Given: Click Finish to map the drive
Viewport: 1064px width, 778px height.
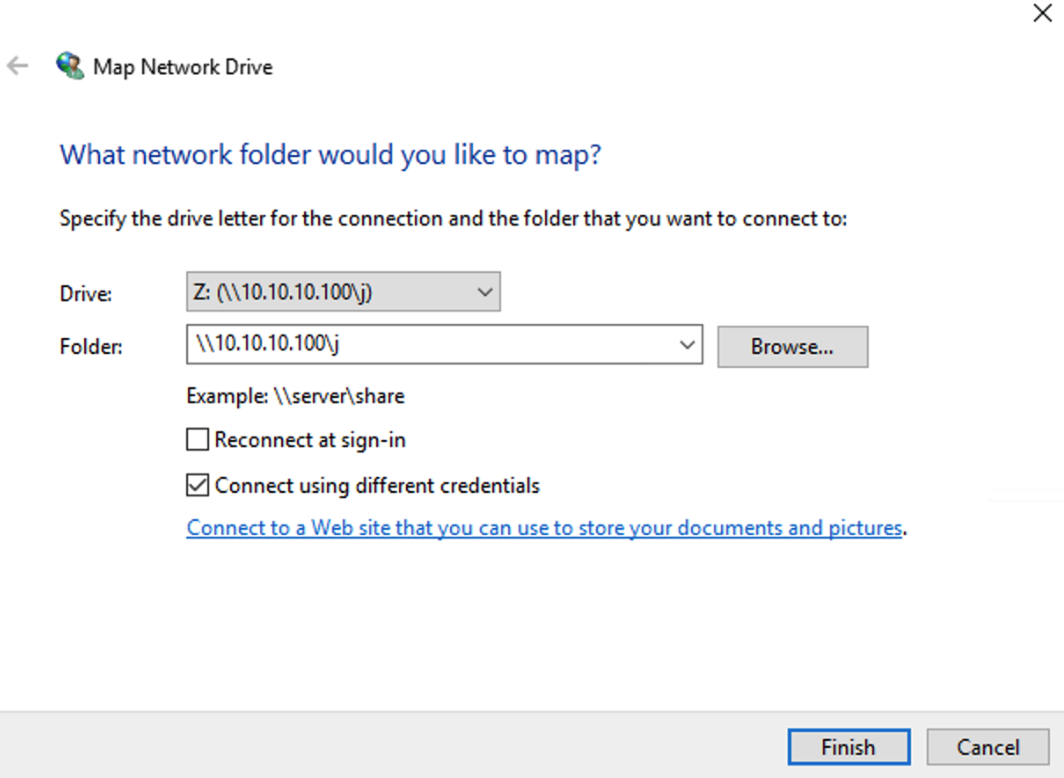Looking at the screenshot, I should (x=849, y=747).
